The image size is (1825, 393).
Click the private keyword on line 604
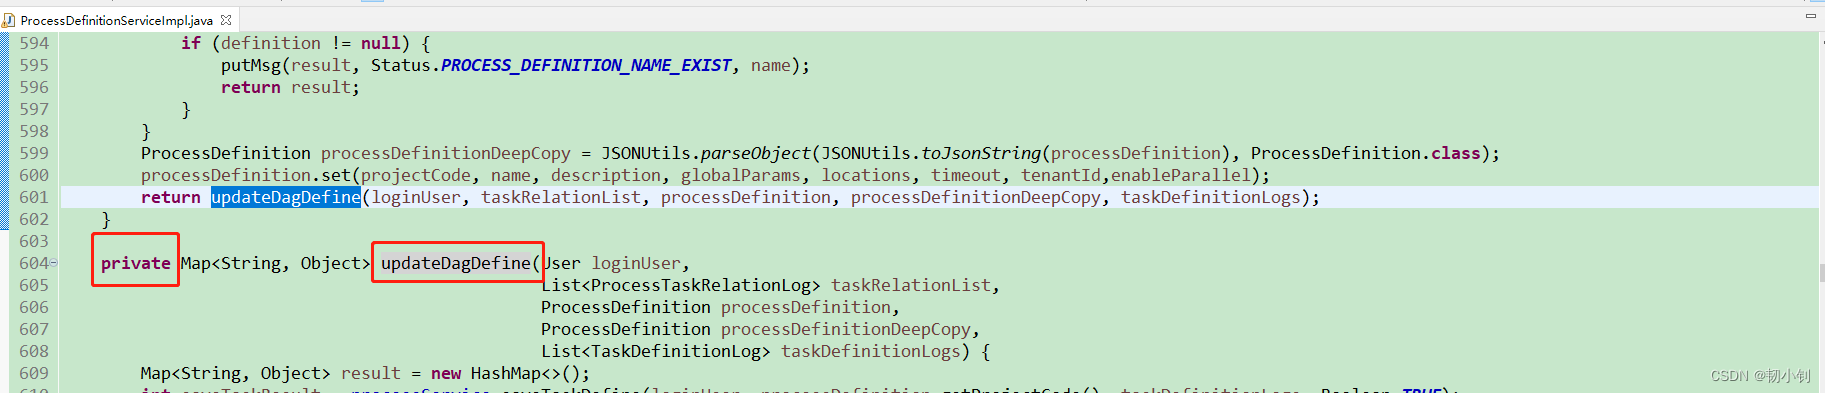tap(136, 263)
